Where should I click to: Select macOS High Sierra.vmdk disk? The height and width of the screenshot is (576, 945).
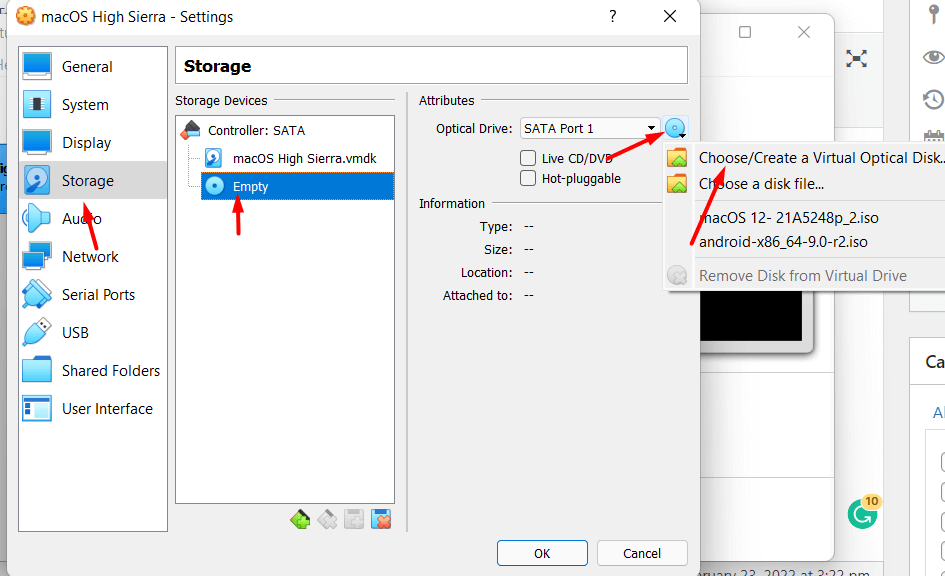click(304, 158)
